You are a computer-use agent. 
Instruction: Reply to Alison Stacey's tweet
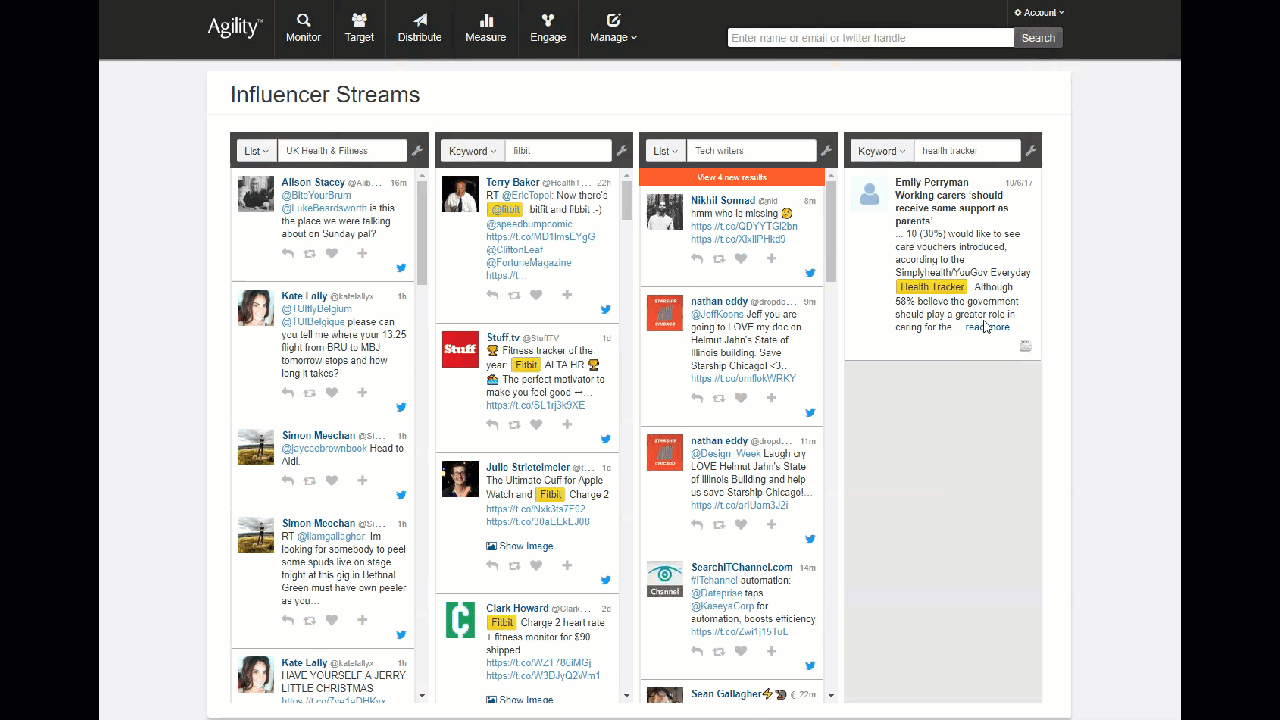point(288,254)
